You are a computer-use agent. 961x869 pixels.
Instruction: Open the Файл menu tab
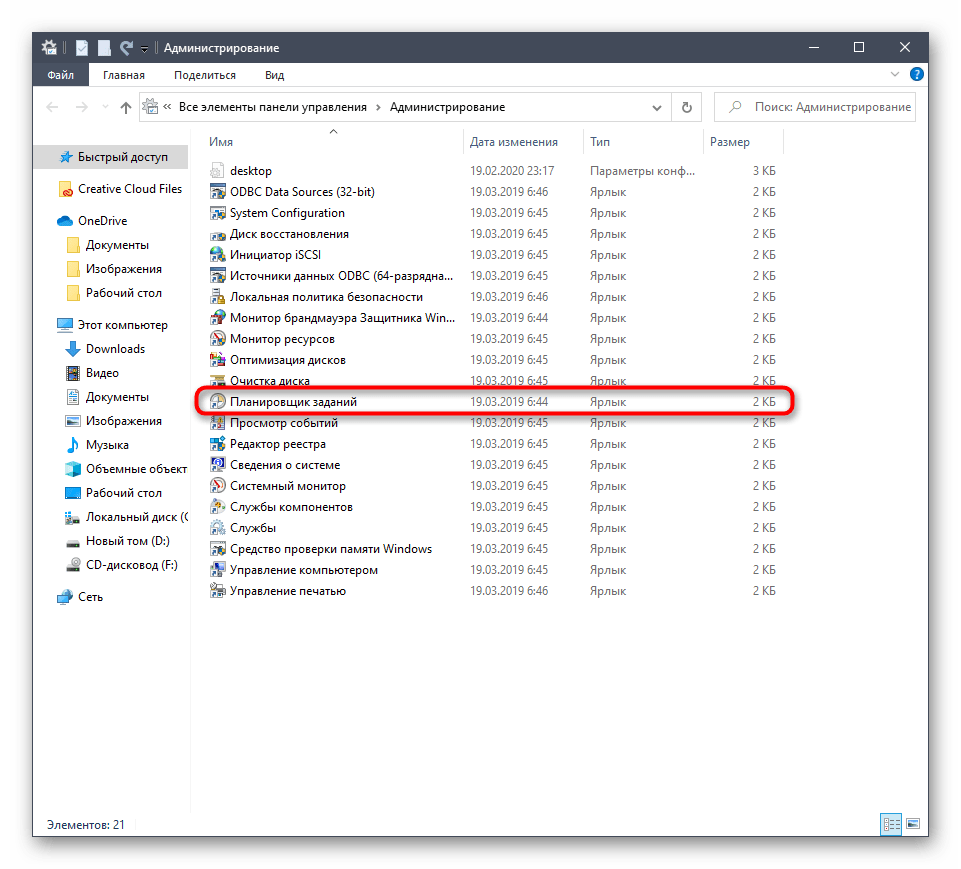click(x=60, y=75)
